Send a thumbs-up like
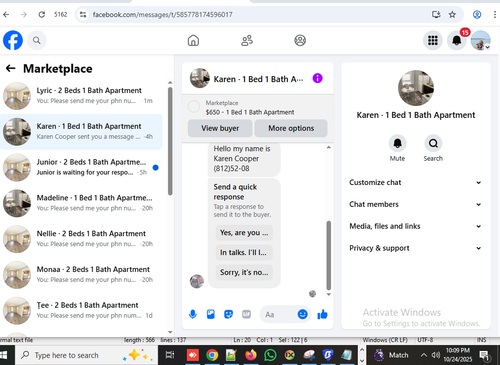The width and height of the screenshot is (500, 365). tap(322, 314)
